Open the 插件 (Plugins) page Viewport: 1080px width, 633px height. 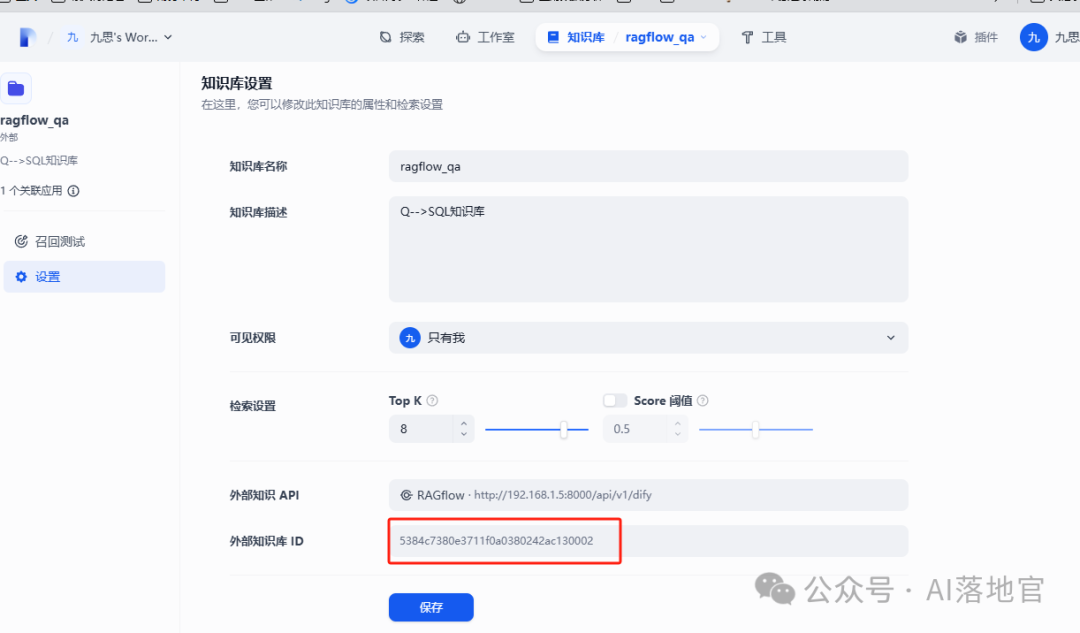[976, 37]
